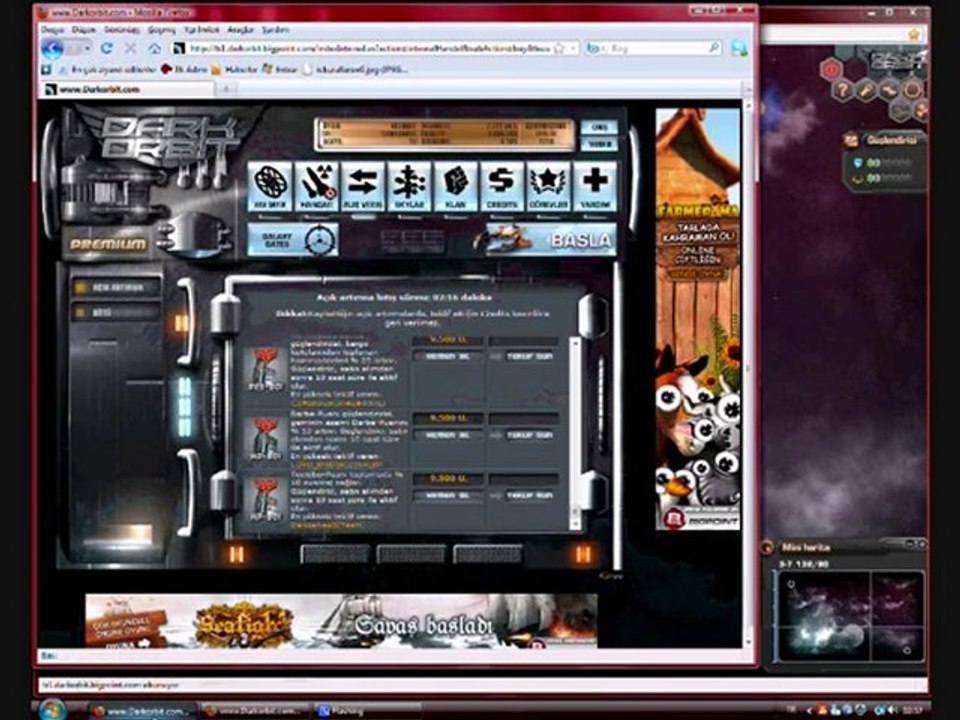The height and width of the screenshot is (720, 960).
Task: Open the Geçmiş menu
Action: tap(162, 29)
